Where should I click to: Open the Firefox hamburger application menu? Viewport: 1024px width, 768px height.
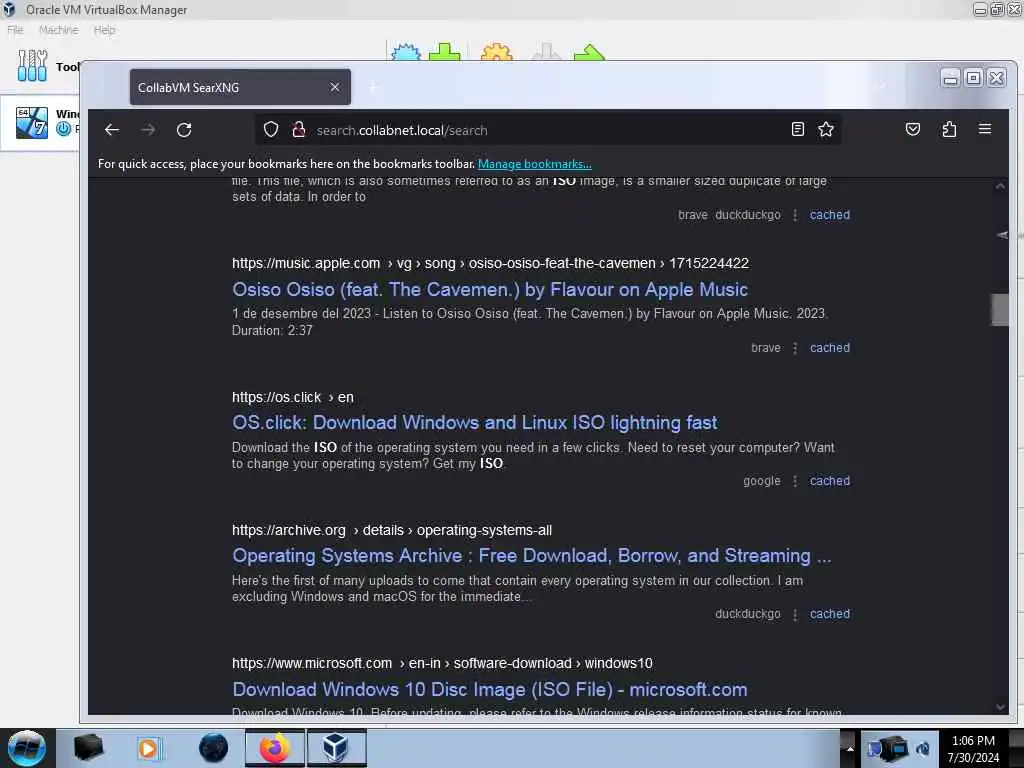click(x=985, y=129)
